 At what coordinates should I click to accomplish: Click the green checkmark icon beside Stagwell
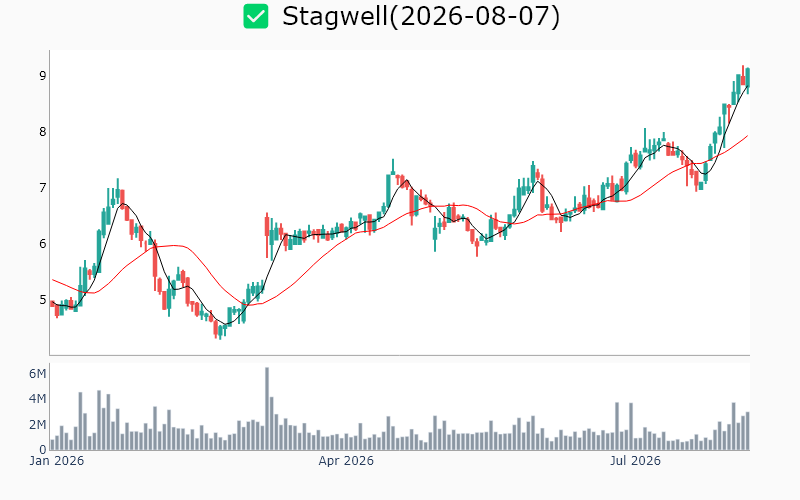tap(256, 16)
